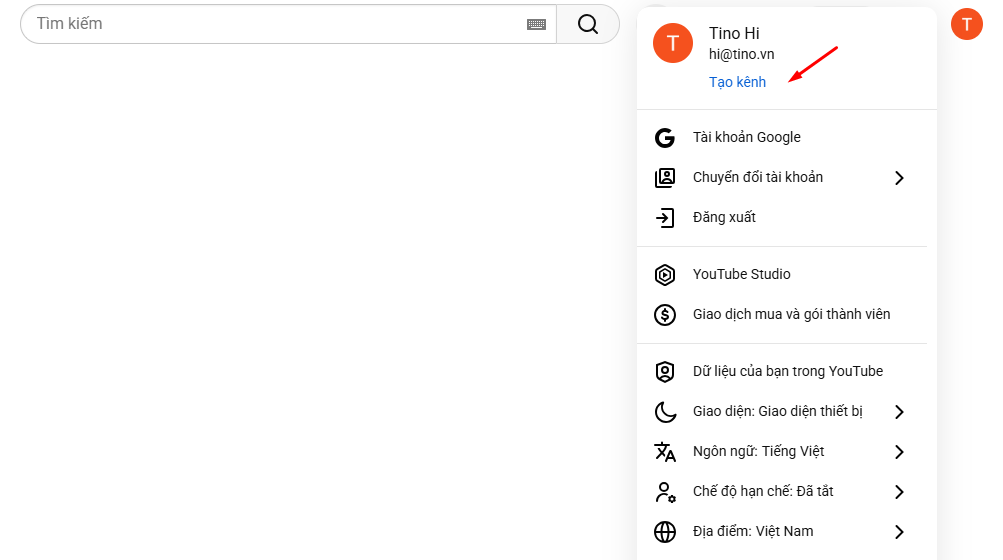
Task: Click the globe location icon
Action: coord(665,532)
